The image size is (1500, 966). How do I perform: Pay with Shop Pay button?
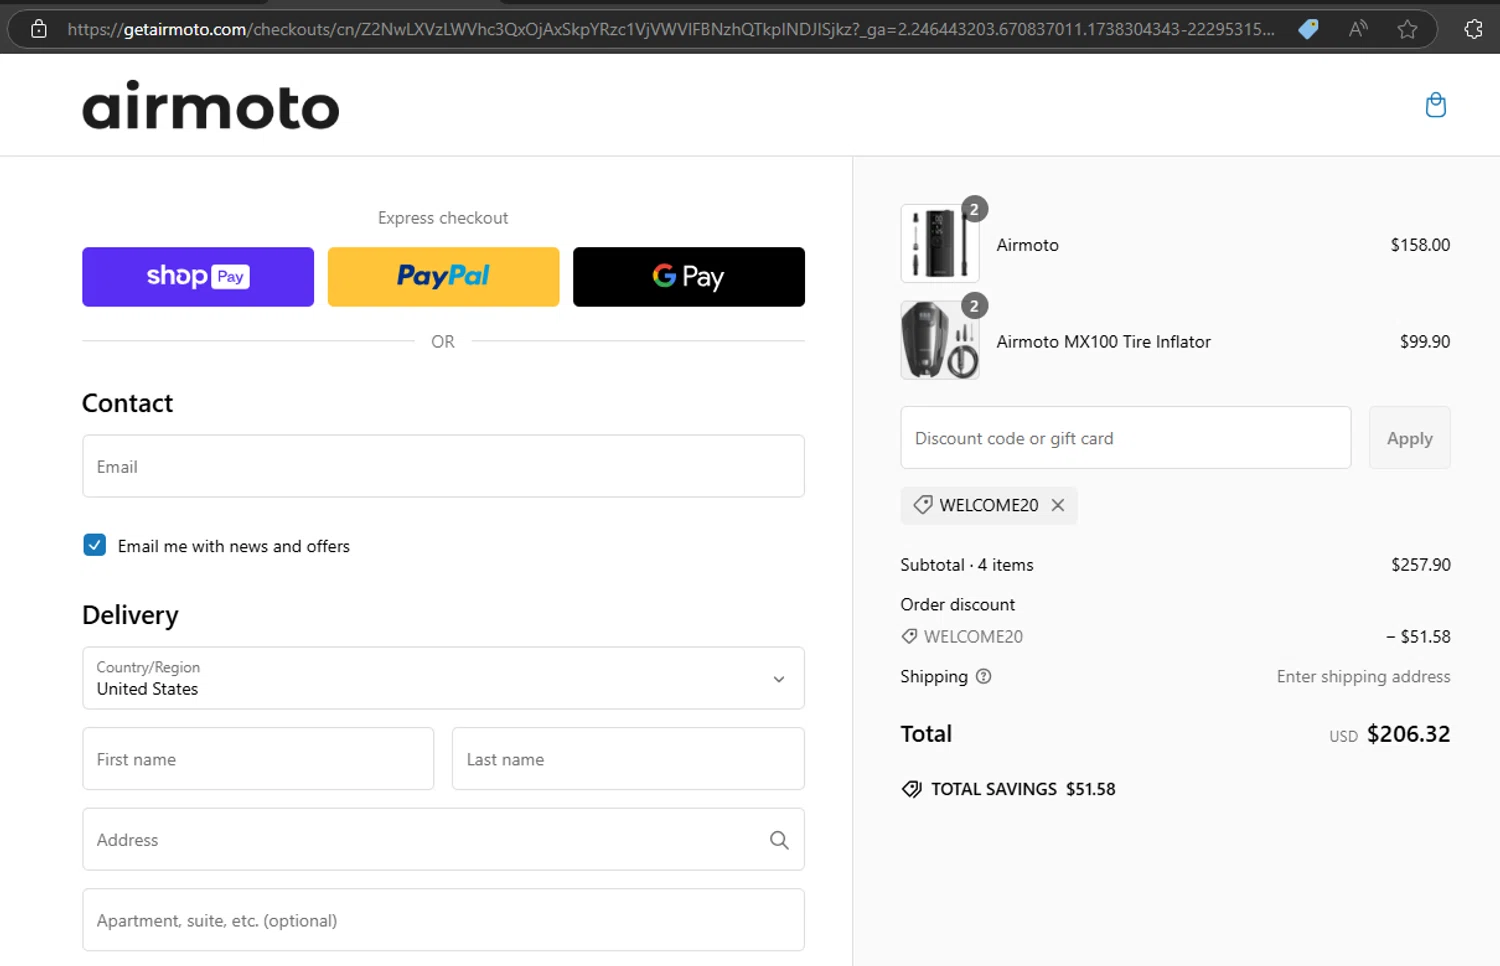point(198,277)
